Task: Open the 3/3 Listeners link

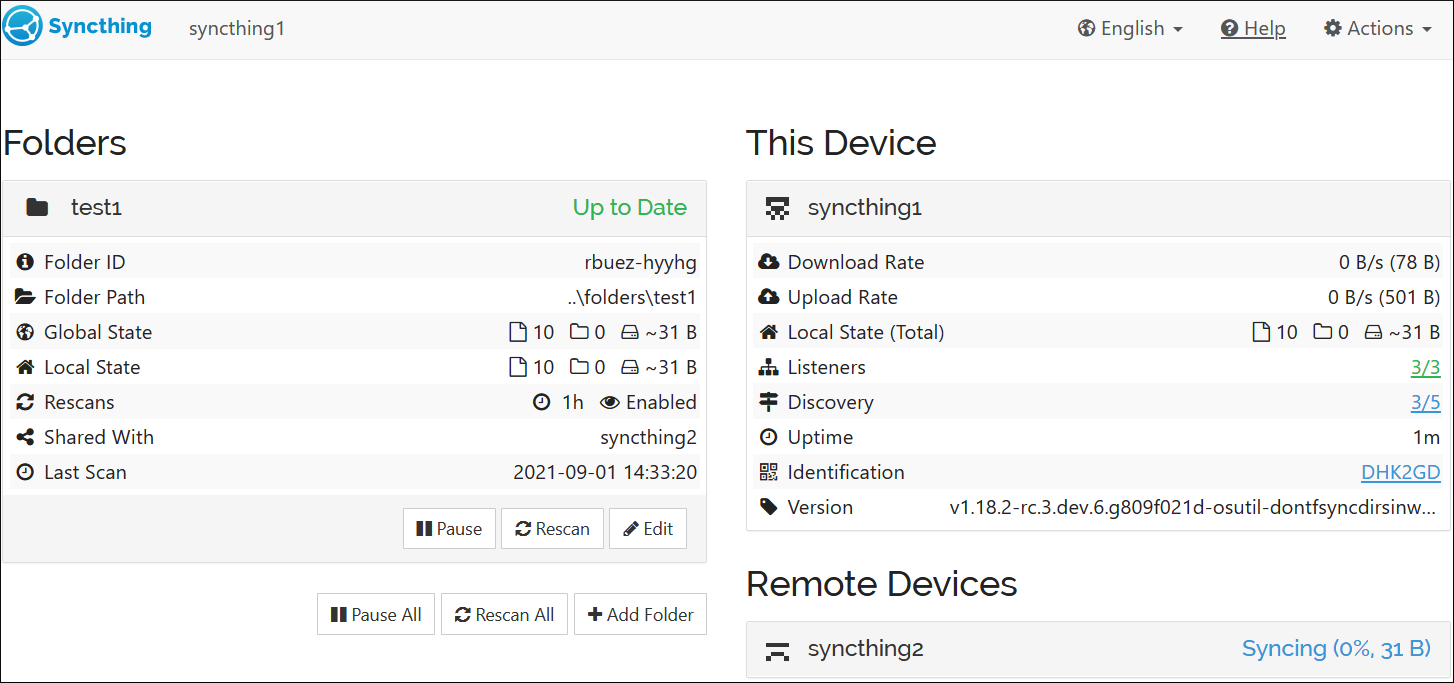Action: coord(1425,367)
